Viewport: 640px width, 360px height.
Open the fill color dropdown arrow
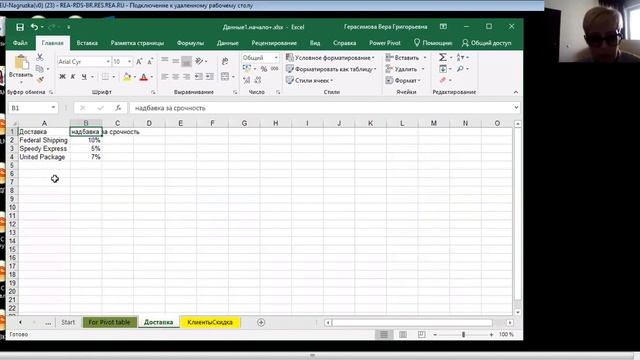135,77
